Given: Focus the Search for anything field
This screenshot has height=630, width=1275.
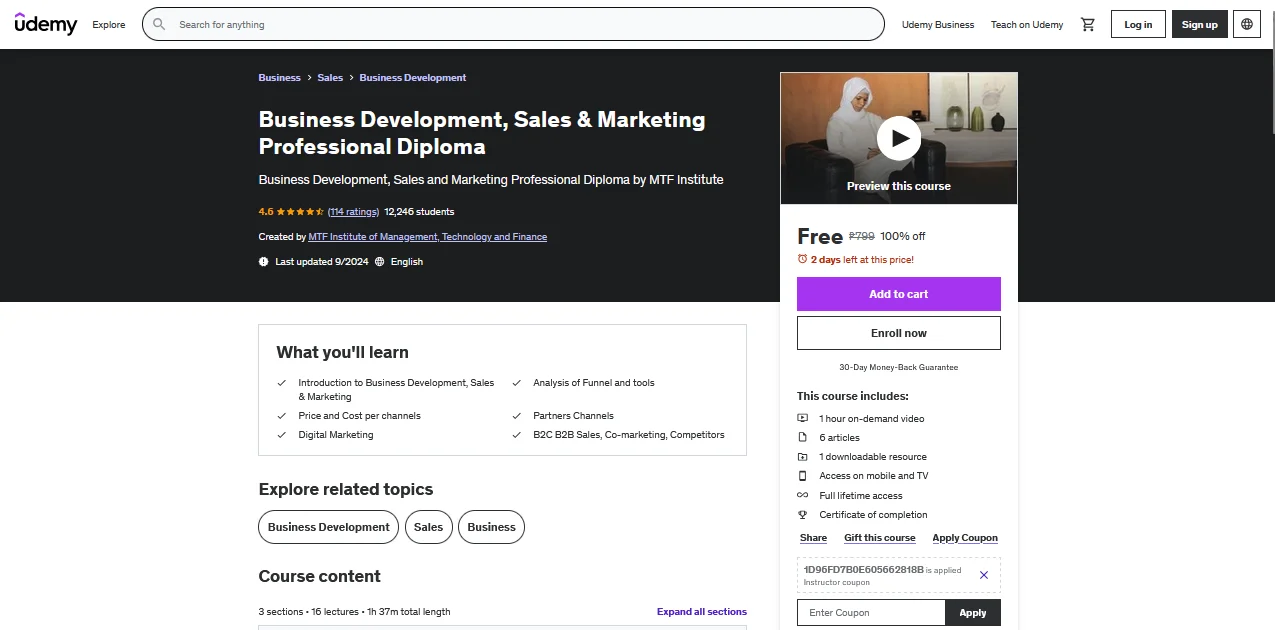Looking at the screenshot, I should tap(513, 24).
